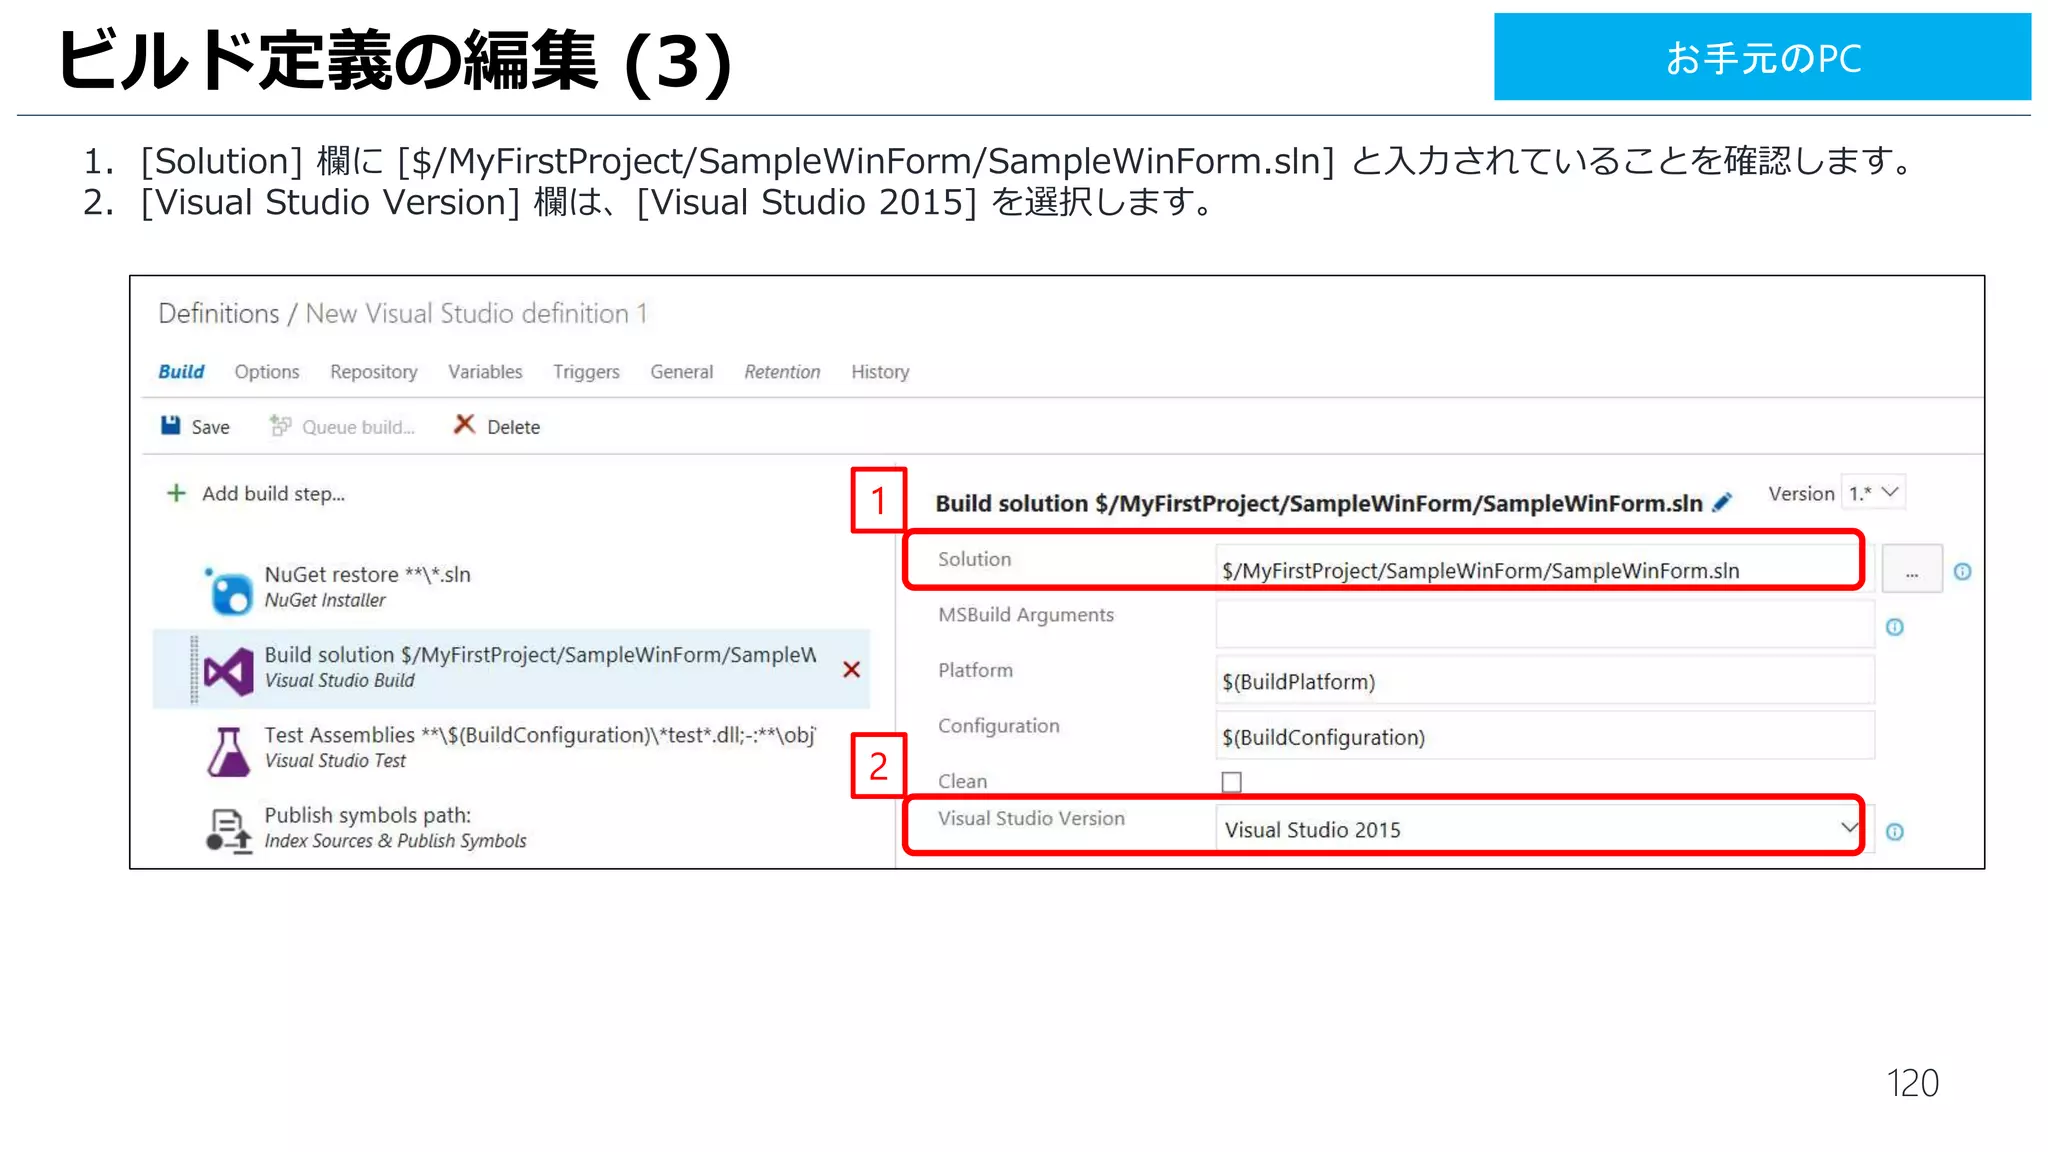Image resolution: width=2048 pixels, height=1152 pixels.
Task: Click the New Visual Studio definition 1 title
Action: (476, 313)
